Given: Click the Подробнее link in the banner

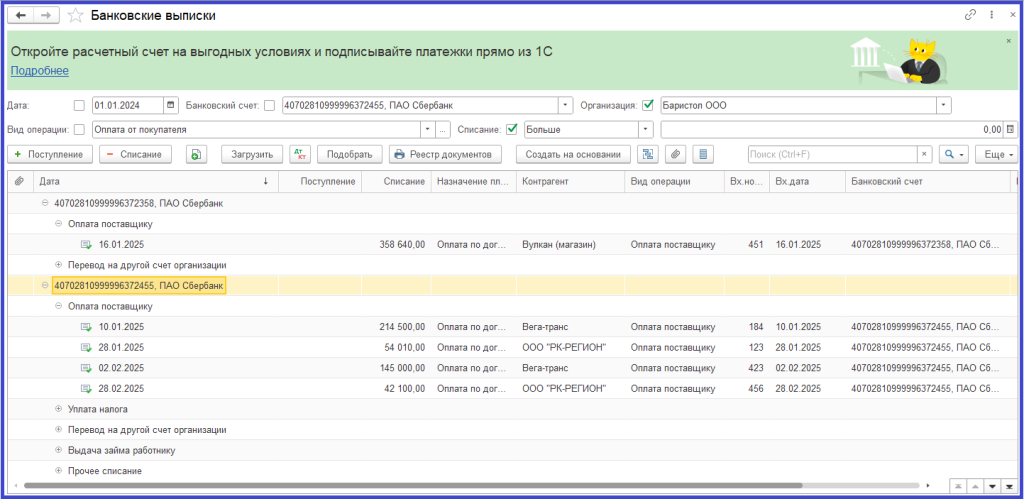Looking at the screenshot, I should 39,71.
